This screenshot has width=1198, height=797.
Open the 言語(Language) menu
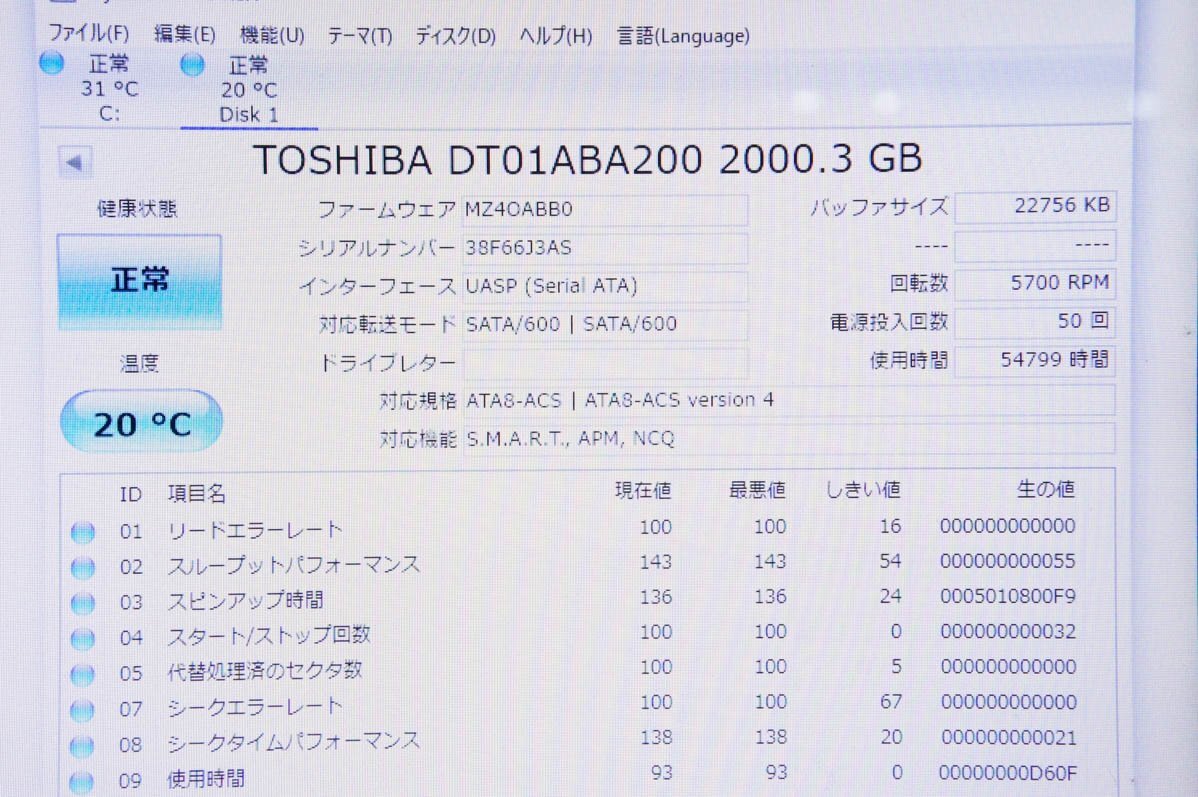(x=683, y=36)
